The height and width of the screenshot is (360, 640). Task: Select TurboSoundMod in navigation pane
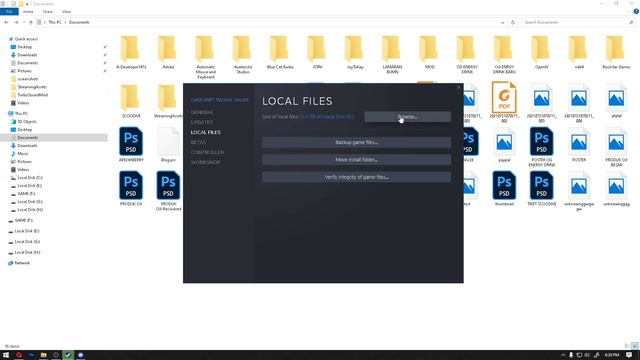32,95
